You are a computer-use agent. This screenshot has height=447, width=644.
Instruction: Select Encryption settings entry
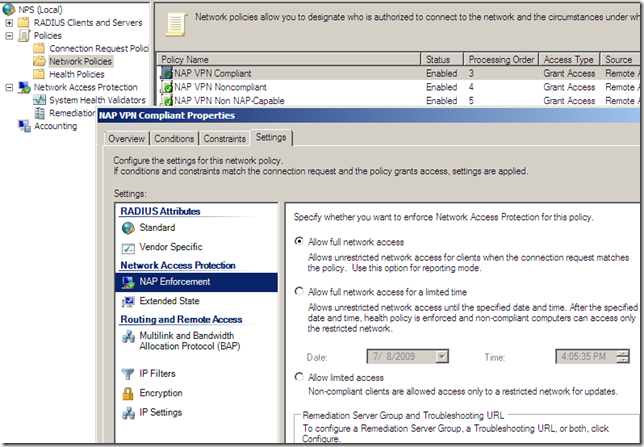pos(161,393)
